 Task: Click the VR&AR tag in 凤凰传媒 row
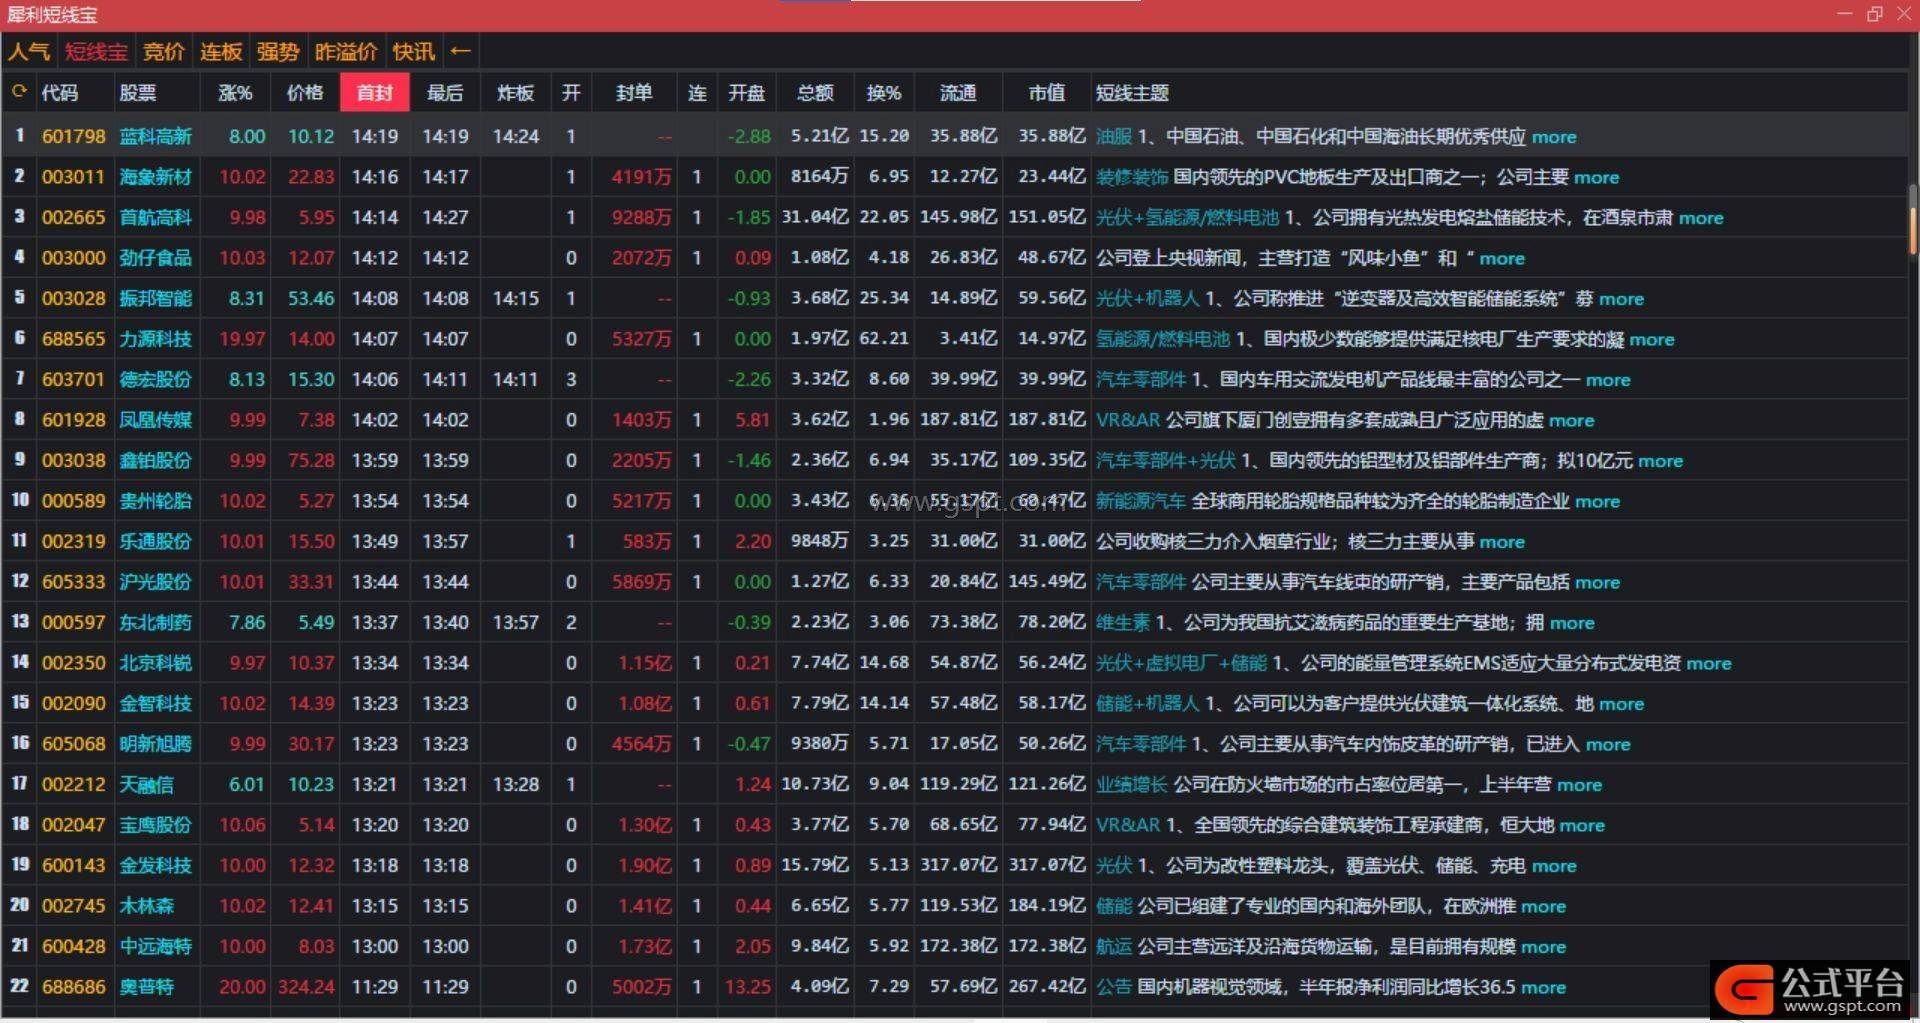tap(1128, 420)
